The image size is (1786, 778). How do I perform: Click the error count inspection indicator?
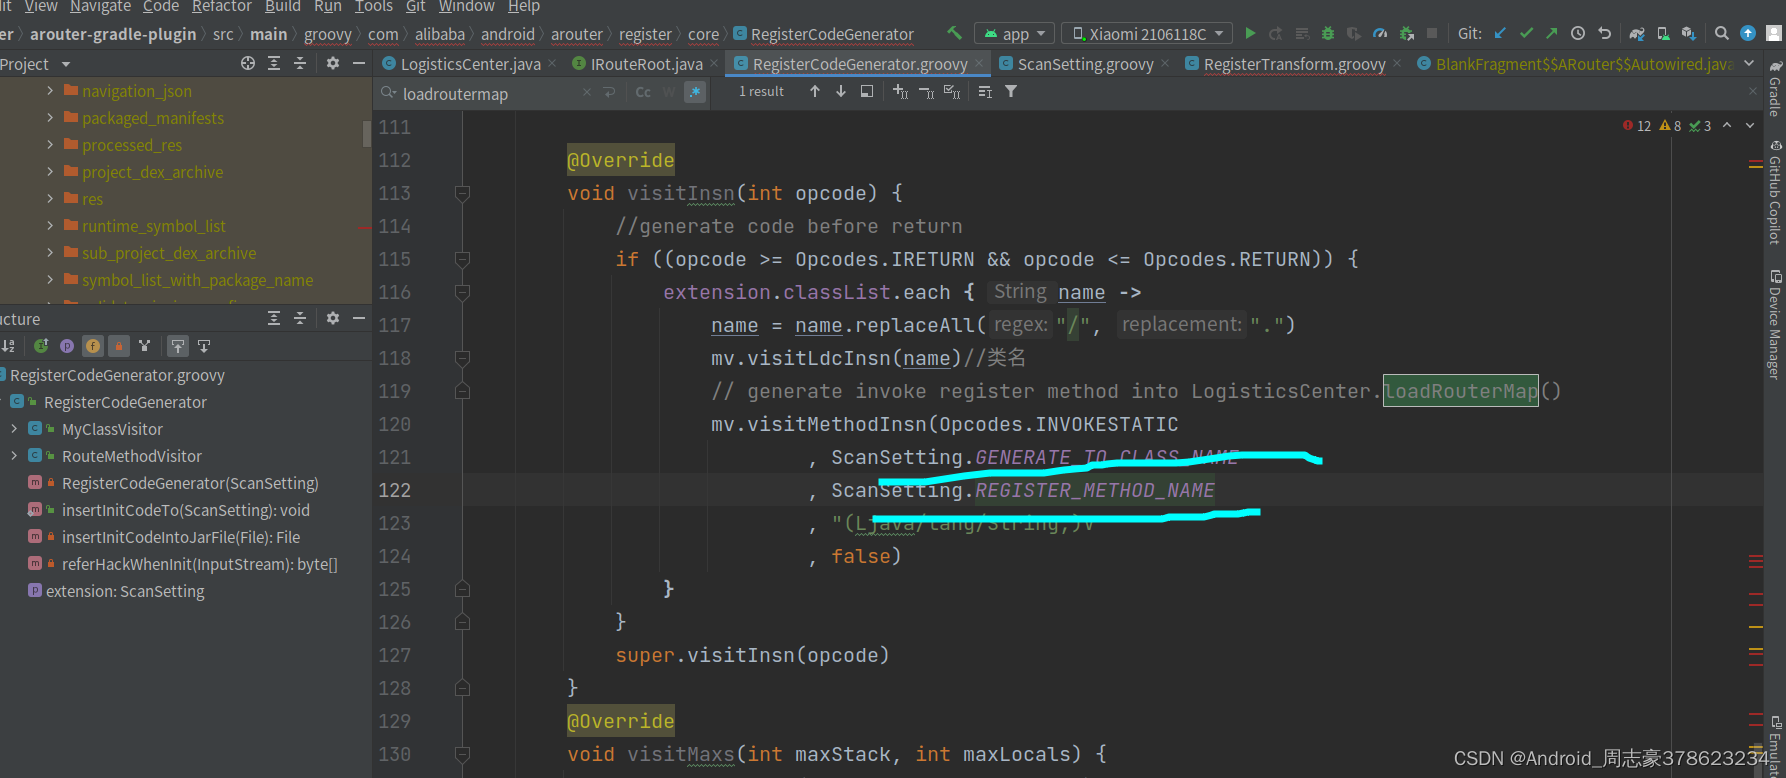pyautogui.click(x=1636, y=126)
